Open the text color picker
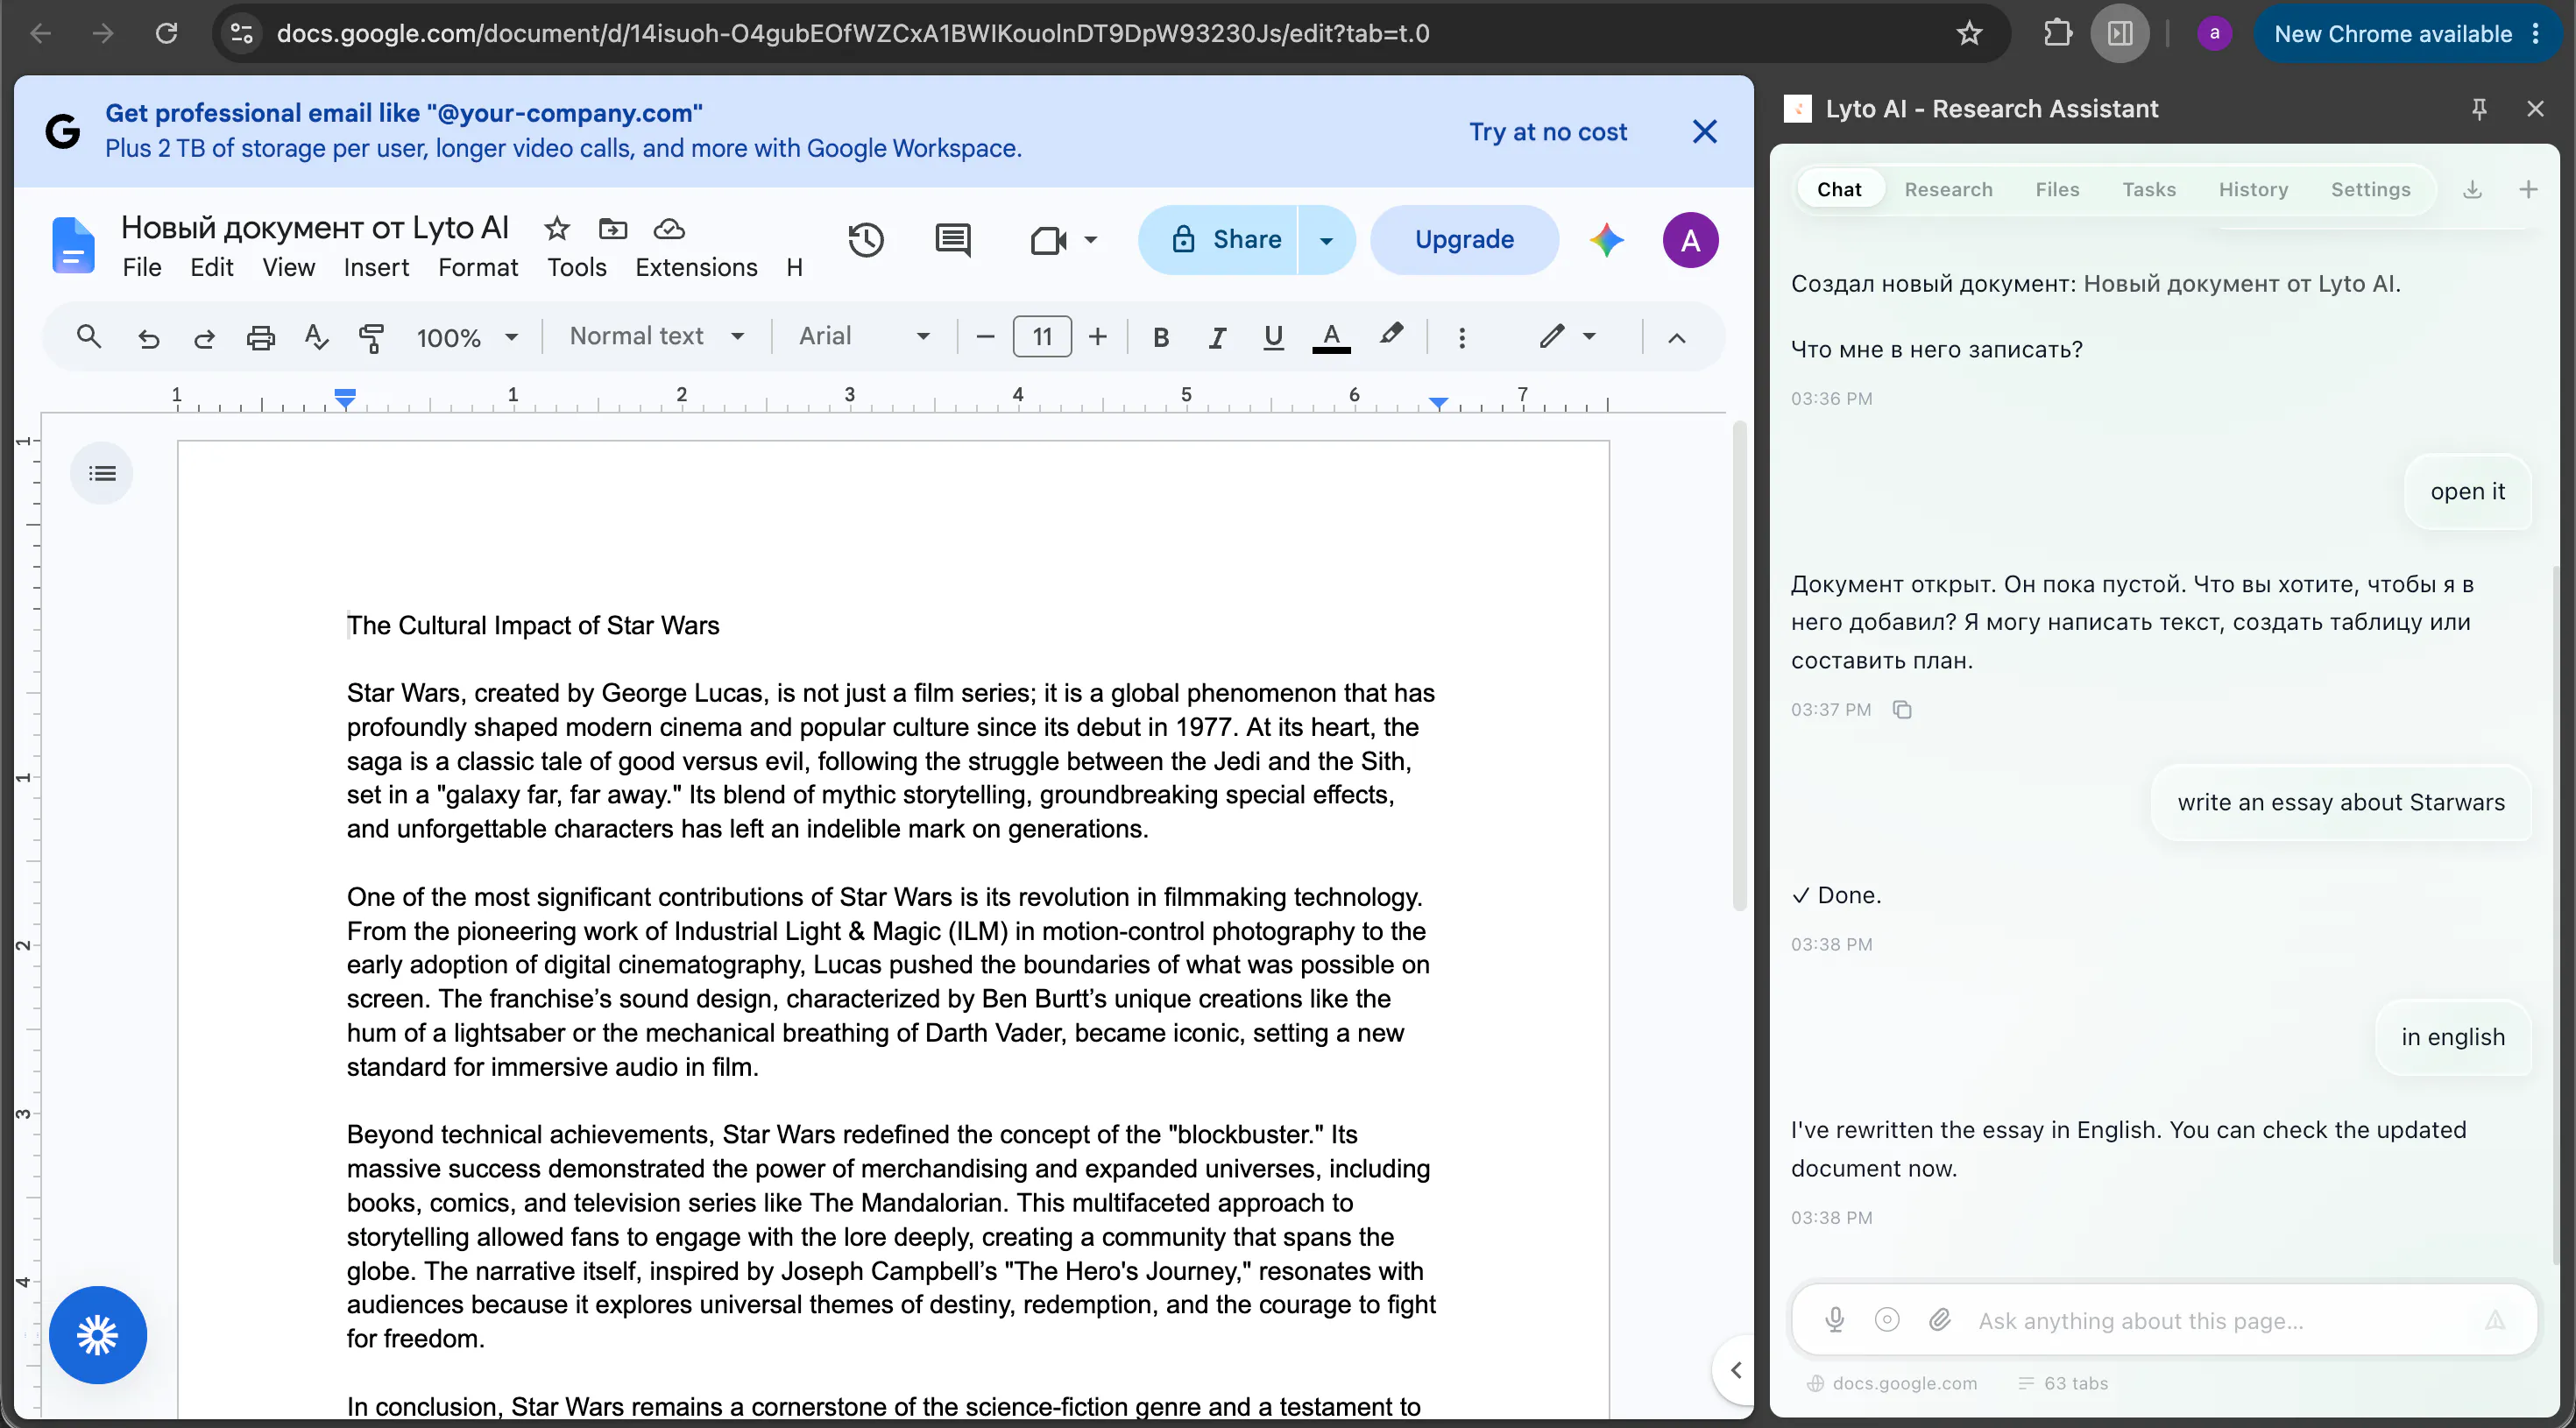 [x=1331, y=338]
